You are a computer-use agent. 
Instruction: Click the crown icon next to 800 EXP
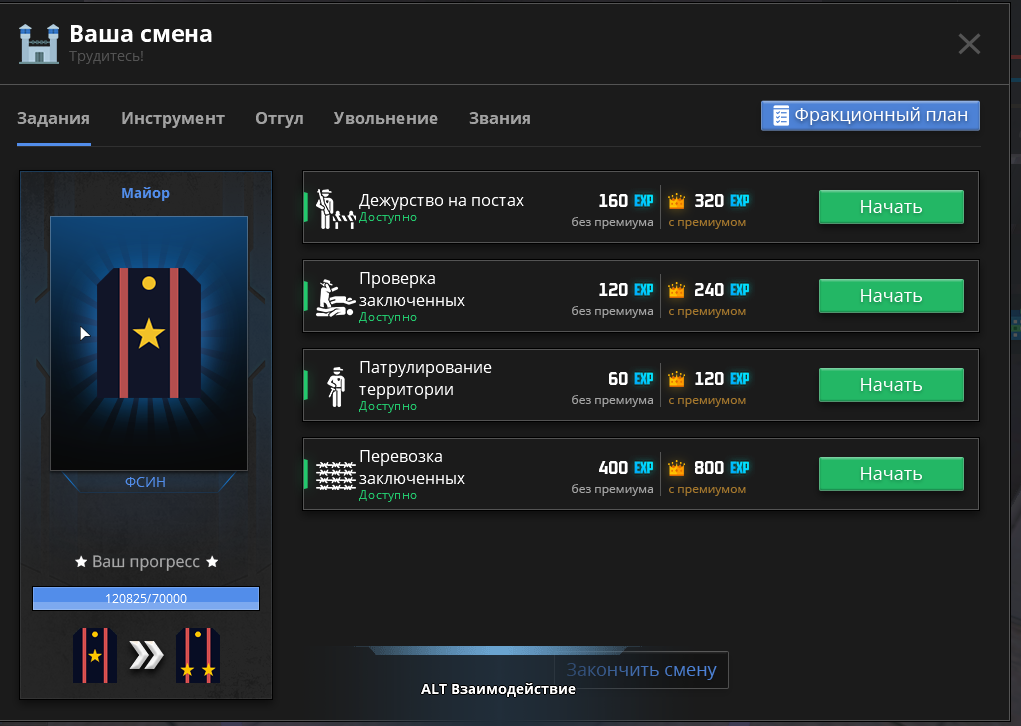677,468
